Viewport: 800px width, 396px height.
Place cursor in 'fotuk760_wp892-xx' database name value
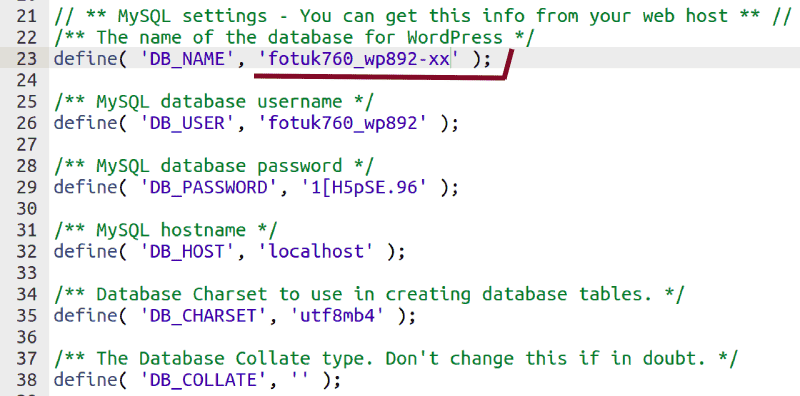pos(359,59)
